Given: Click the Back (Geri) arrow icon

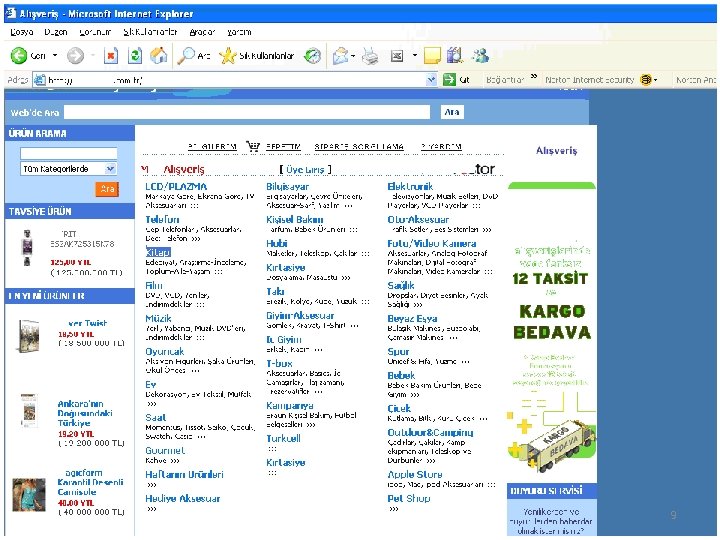Looking at the screenshot, I should pos(19,56).
